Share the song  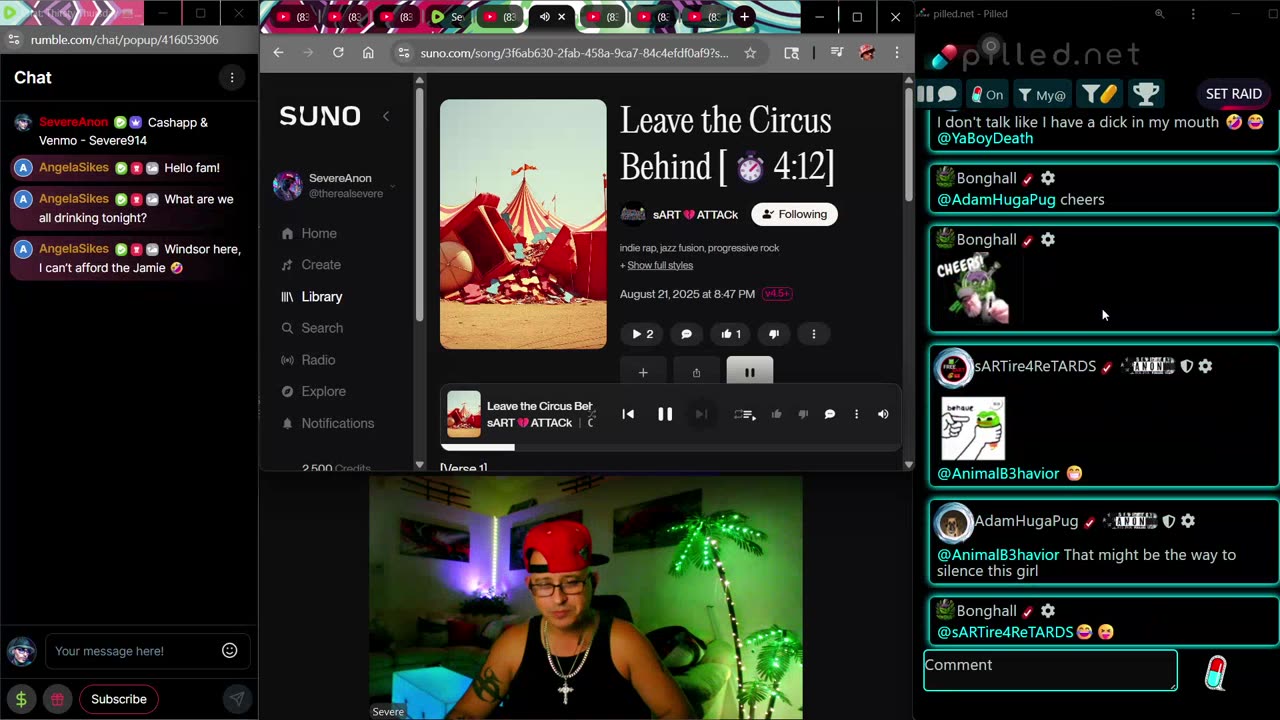(x=696, y=372)
